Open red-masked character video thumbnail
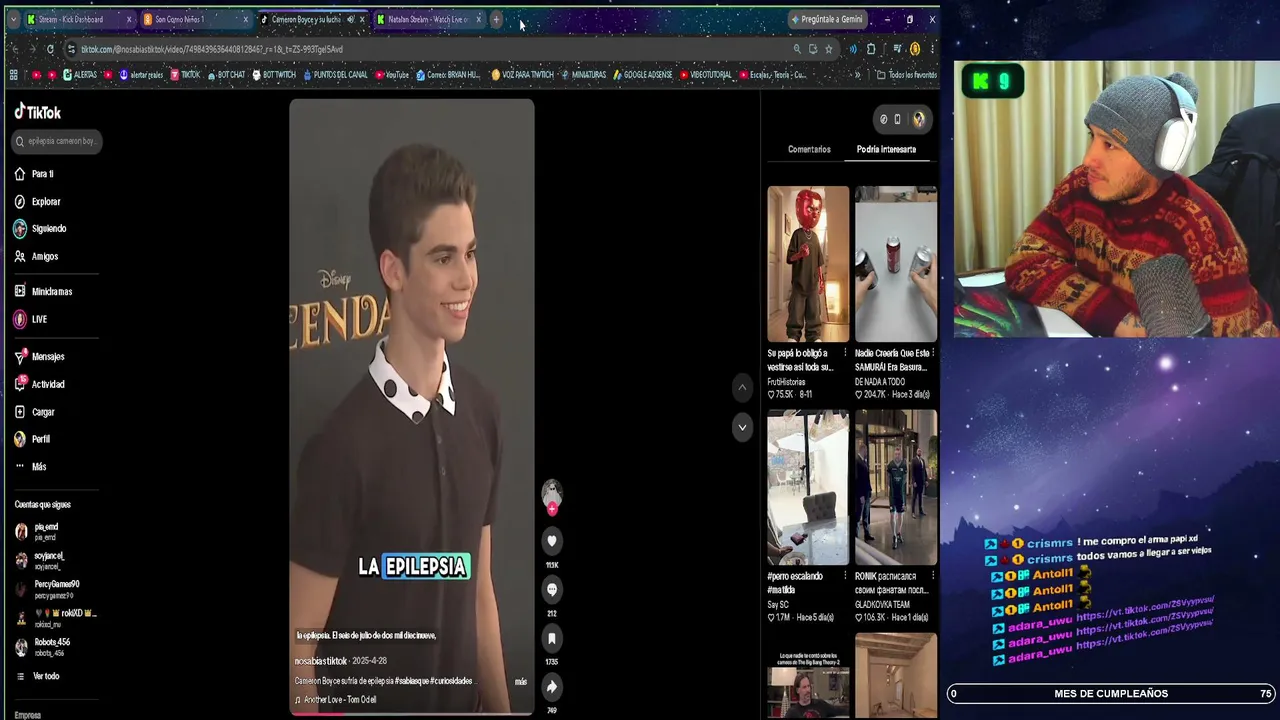 [x=808, y=264]
